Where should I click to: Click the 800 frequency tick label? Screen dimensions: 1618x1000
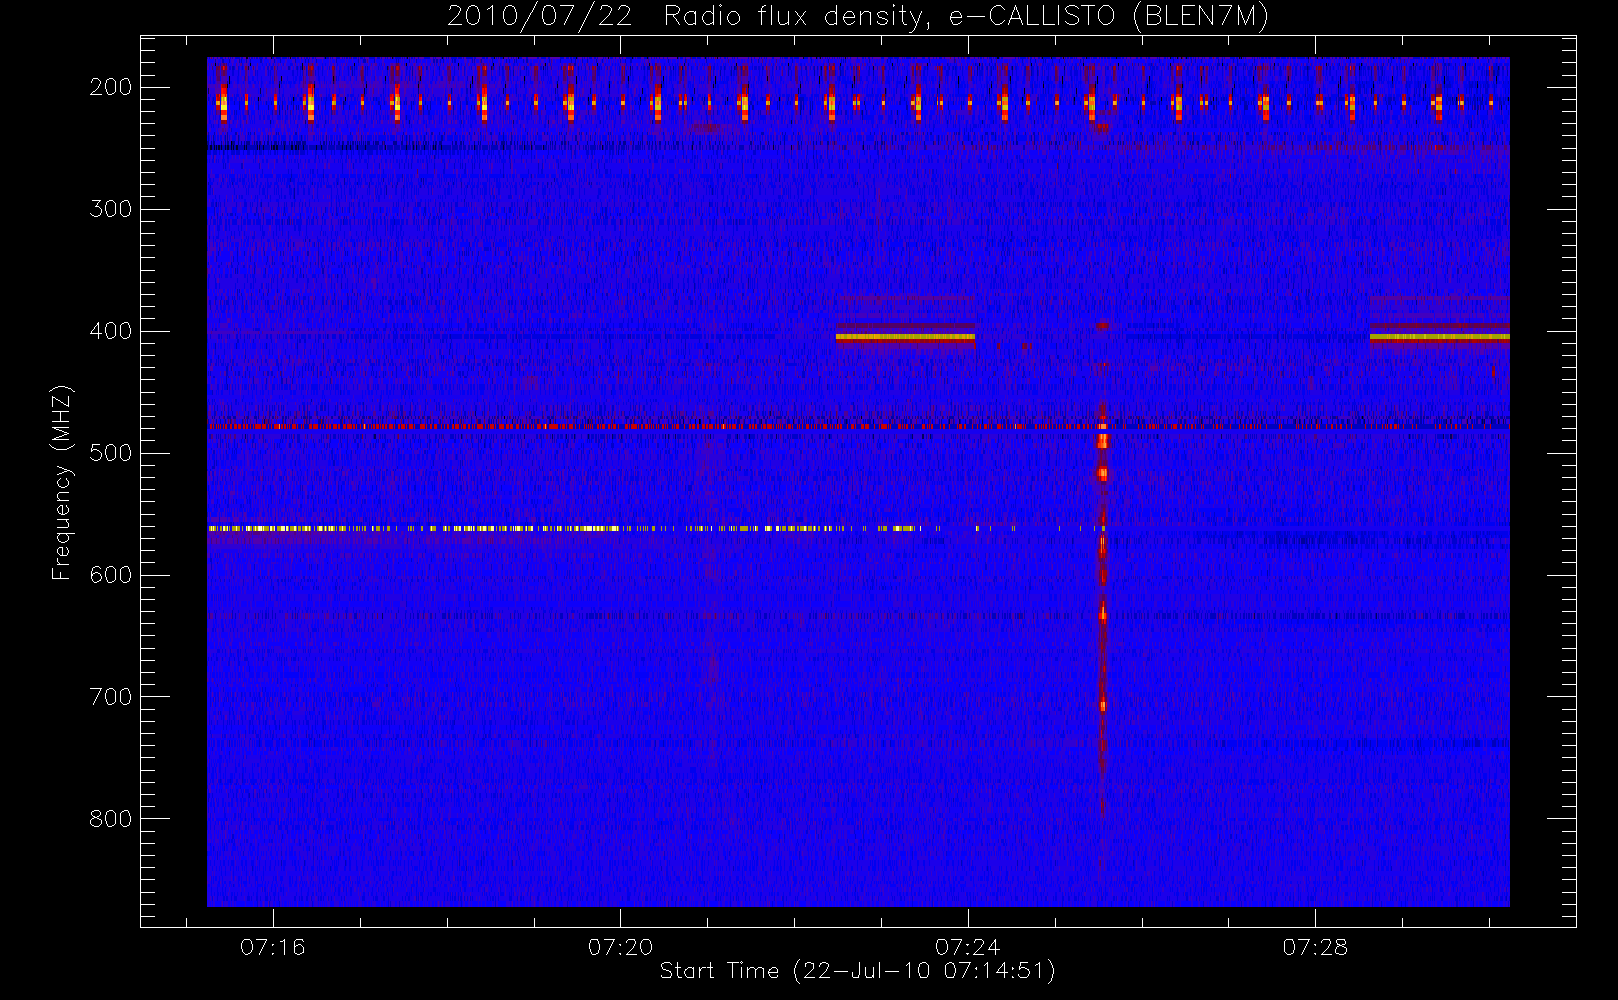point(111,819)
